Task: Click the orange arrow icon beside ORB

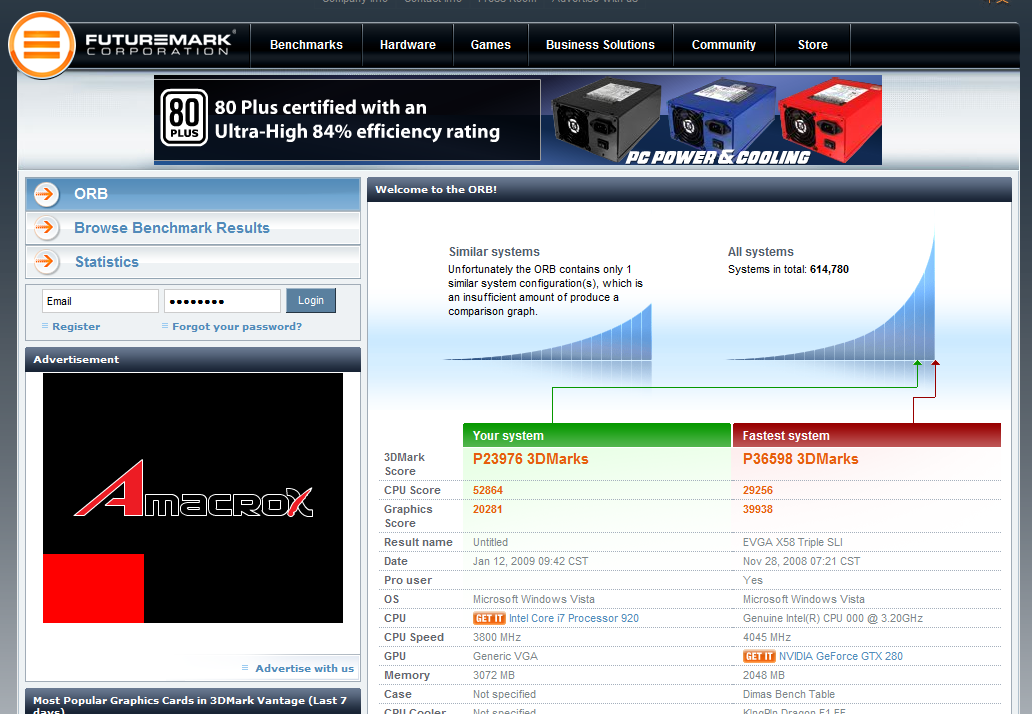Action: pos(46,194)
